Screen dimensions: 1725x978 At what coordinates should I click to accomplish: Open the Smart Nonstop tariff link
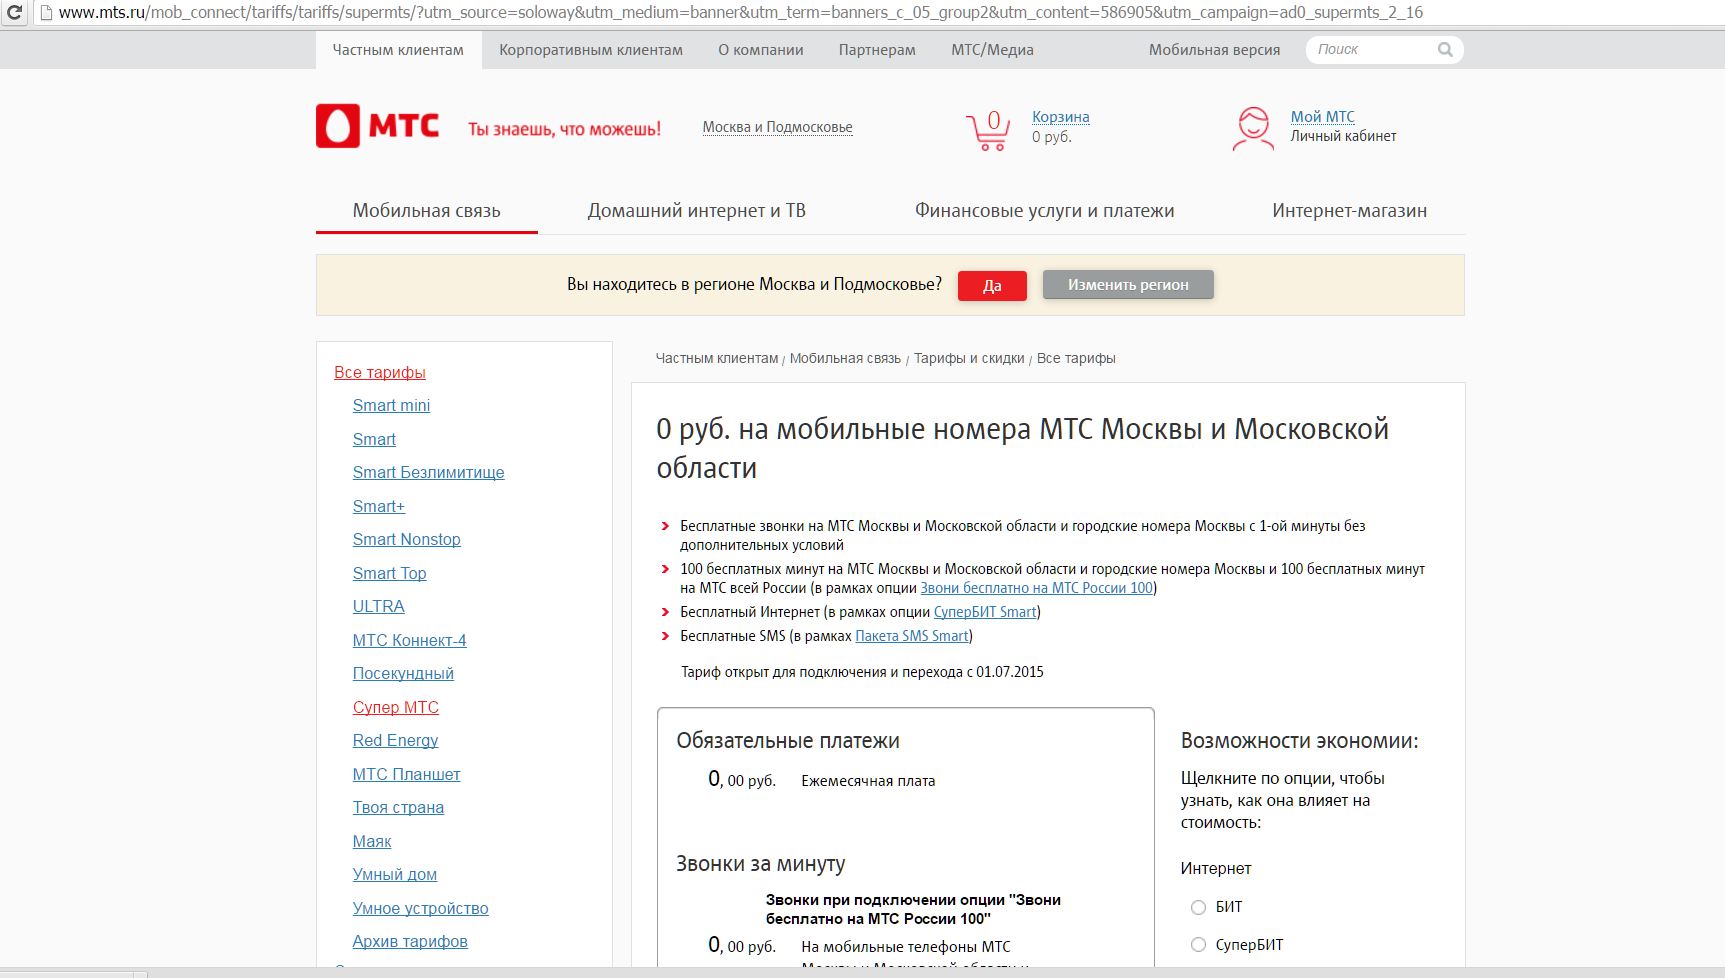tap(406, 539)
